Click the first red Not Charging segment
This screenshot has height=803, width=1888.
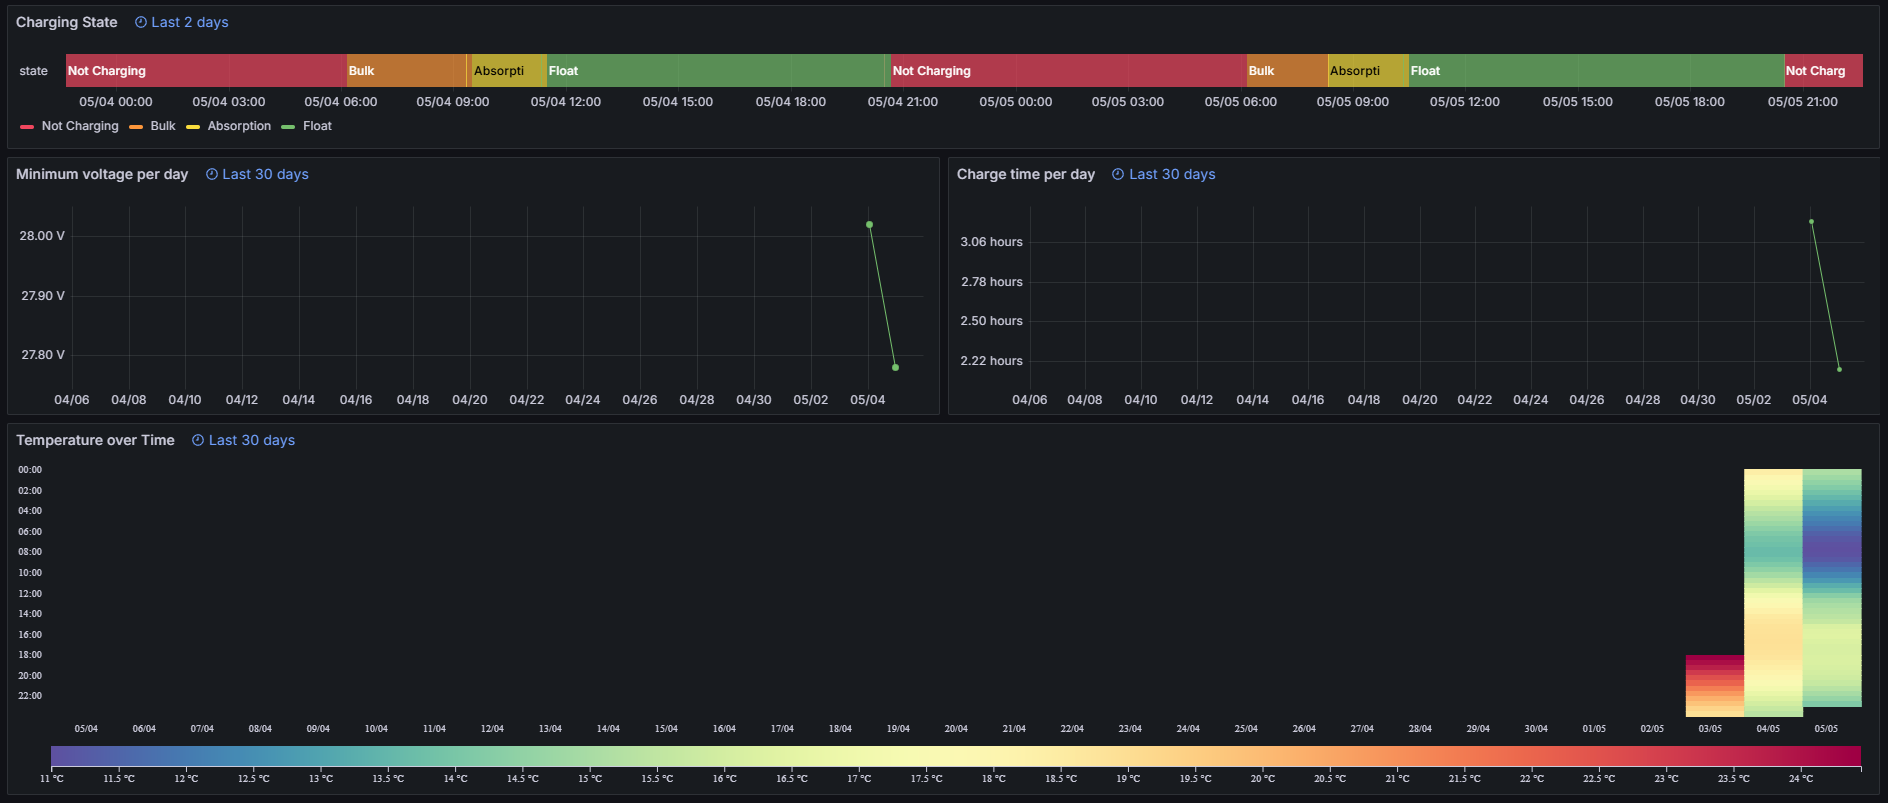[206, 71]
